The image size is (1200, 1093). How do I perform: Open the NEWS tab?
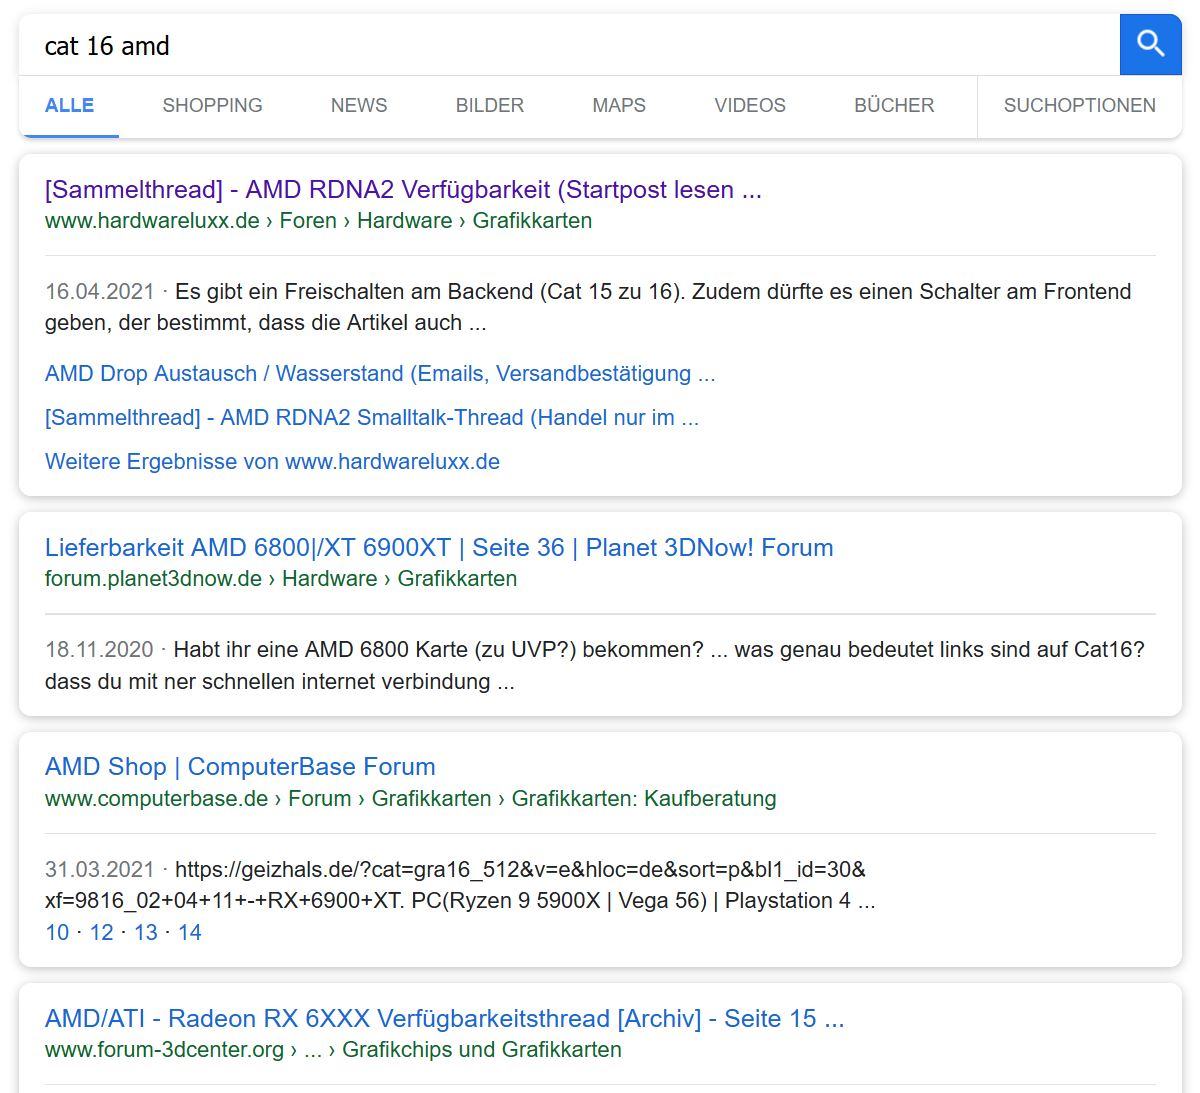click(x=359, y=106)
